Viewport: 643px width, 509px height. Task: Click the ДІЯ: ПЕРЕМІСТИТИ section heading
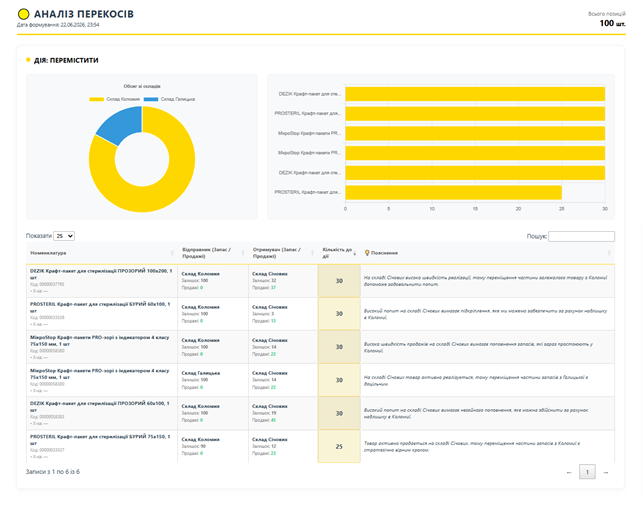pos(66,60)
